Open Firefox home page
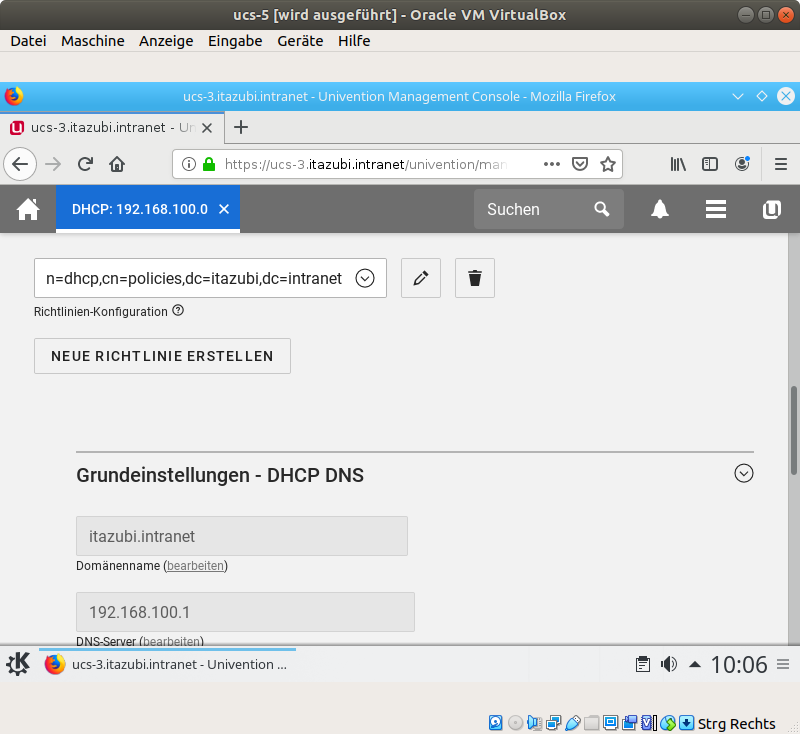Image resolution: width=800 pixels, height=734 pixels. [117, 164]
